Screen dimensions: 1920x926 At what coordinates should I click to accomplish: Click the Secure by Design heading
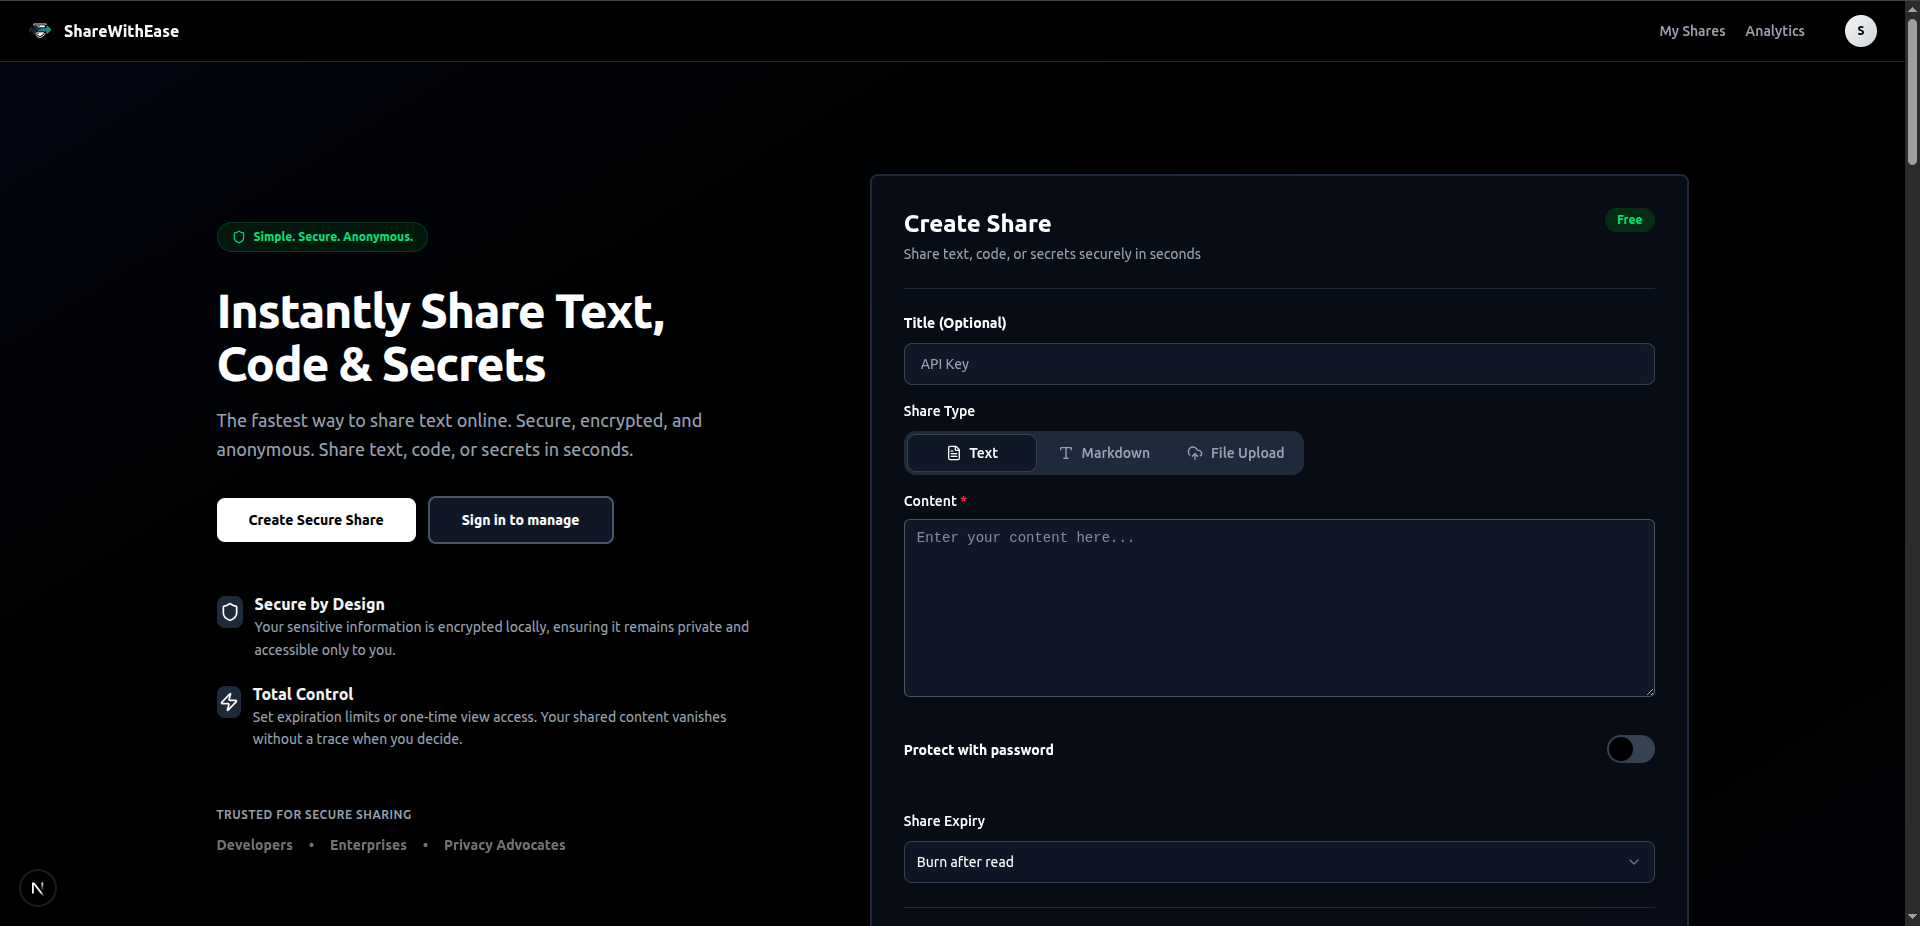tap(319, 604)
